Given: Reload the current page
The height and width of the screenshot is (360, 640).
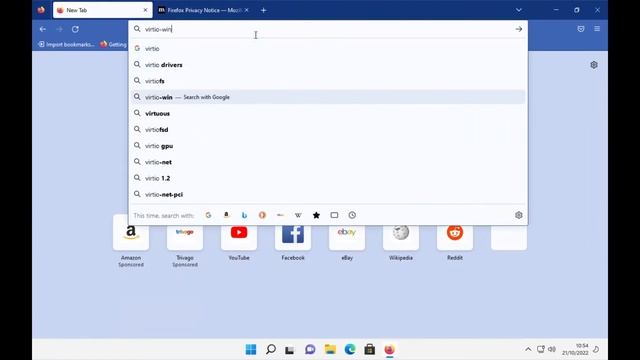Looking at the screenshot, I should (x=75, y=29).
